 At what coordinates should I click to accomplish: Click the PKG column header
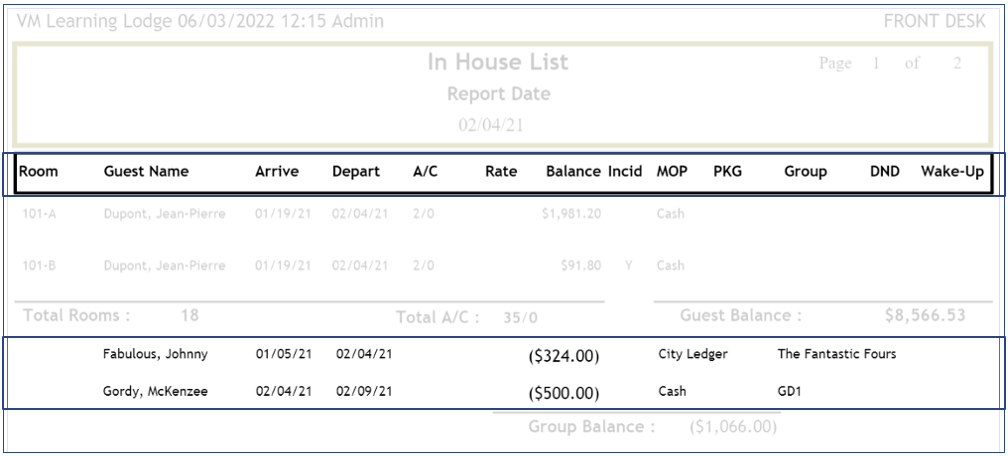pos(726,172)
